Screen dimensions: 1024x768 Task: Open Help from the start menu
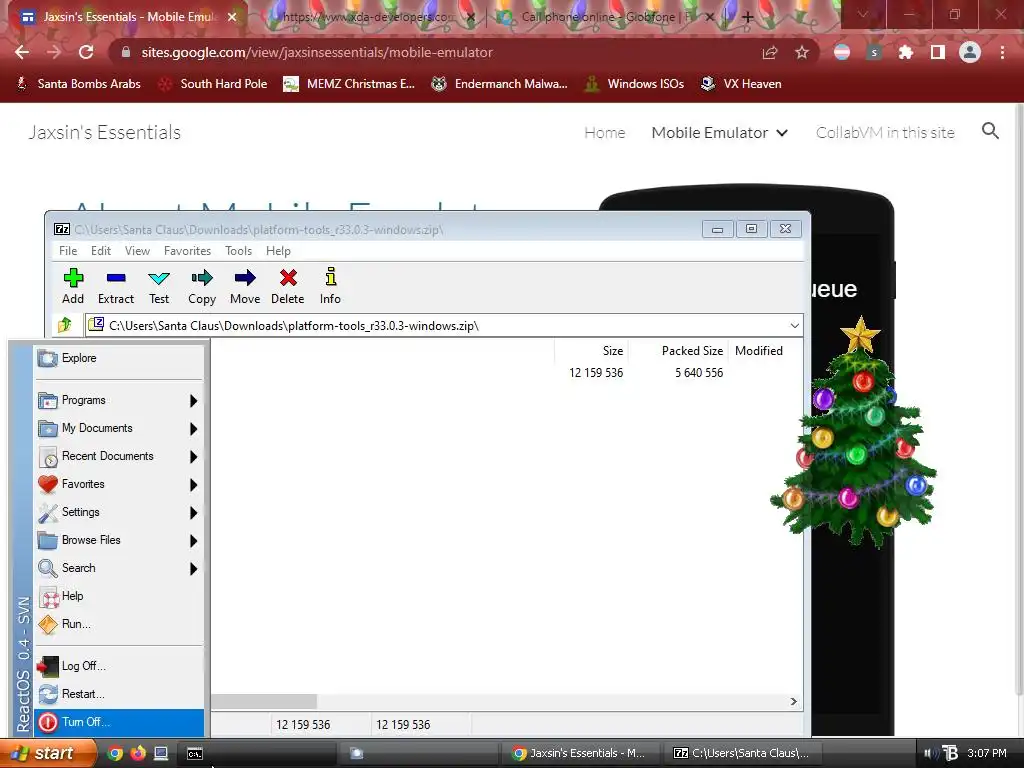coord(119,597)
